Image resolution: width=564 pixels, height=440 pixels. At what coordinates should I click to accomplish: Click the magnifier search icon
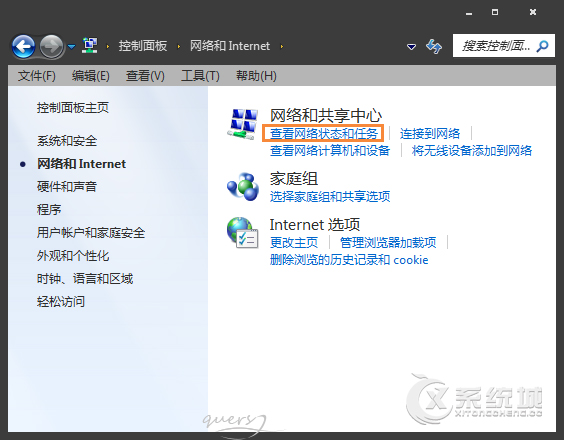(542, 46)
